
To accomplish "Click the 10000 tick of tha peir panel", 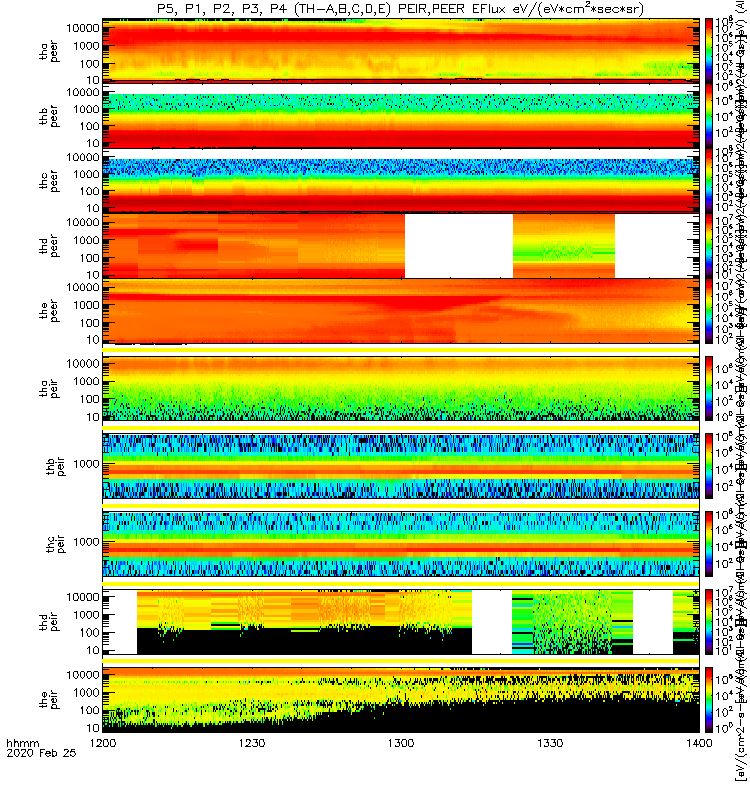I will [x=83, y=363].
